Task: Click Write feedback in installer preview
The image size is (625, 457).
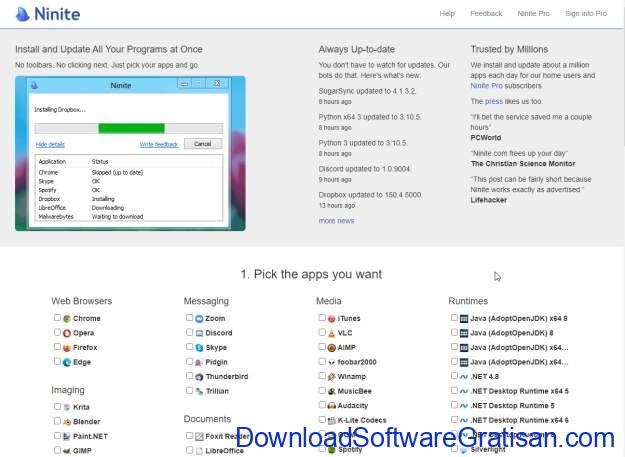Action: click(x=159, y=145)
